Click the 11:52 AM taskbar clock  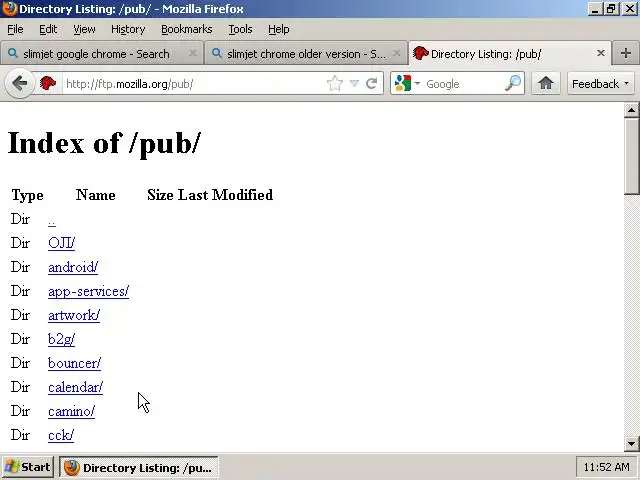point(606,467)
